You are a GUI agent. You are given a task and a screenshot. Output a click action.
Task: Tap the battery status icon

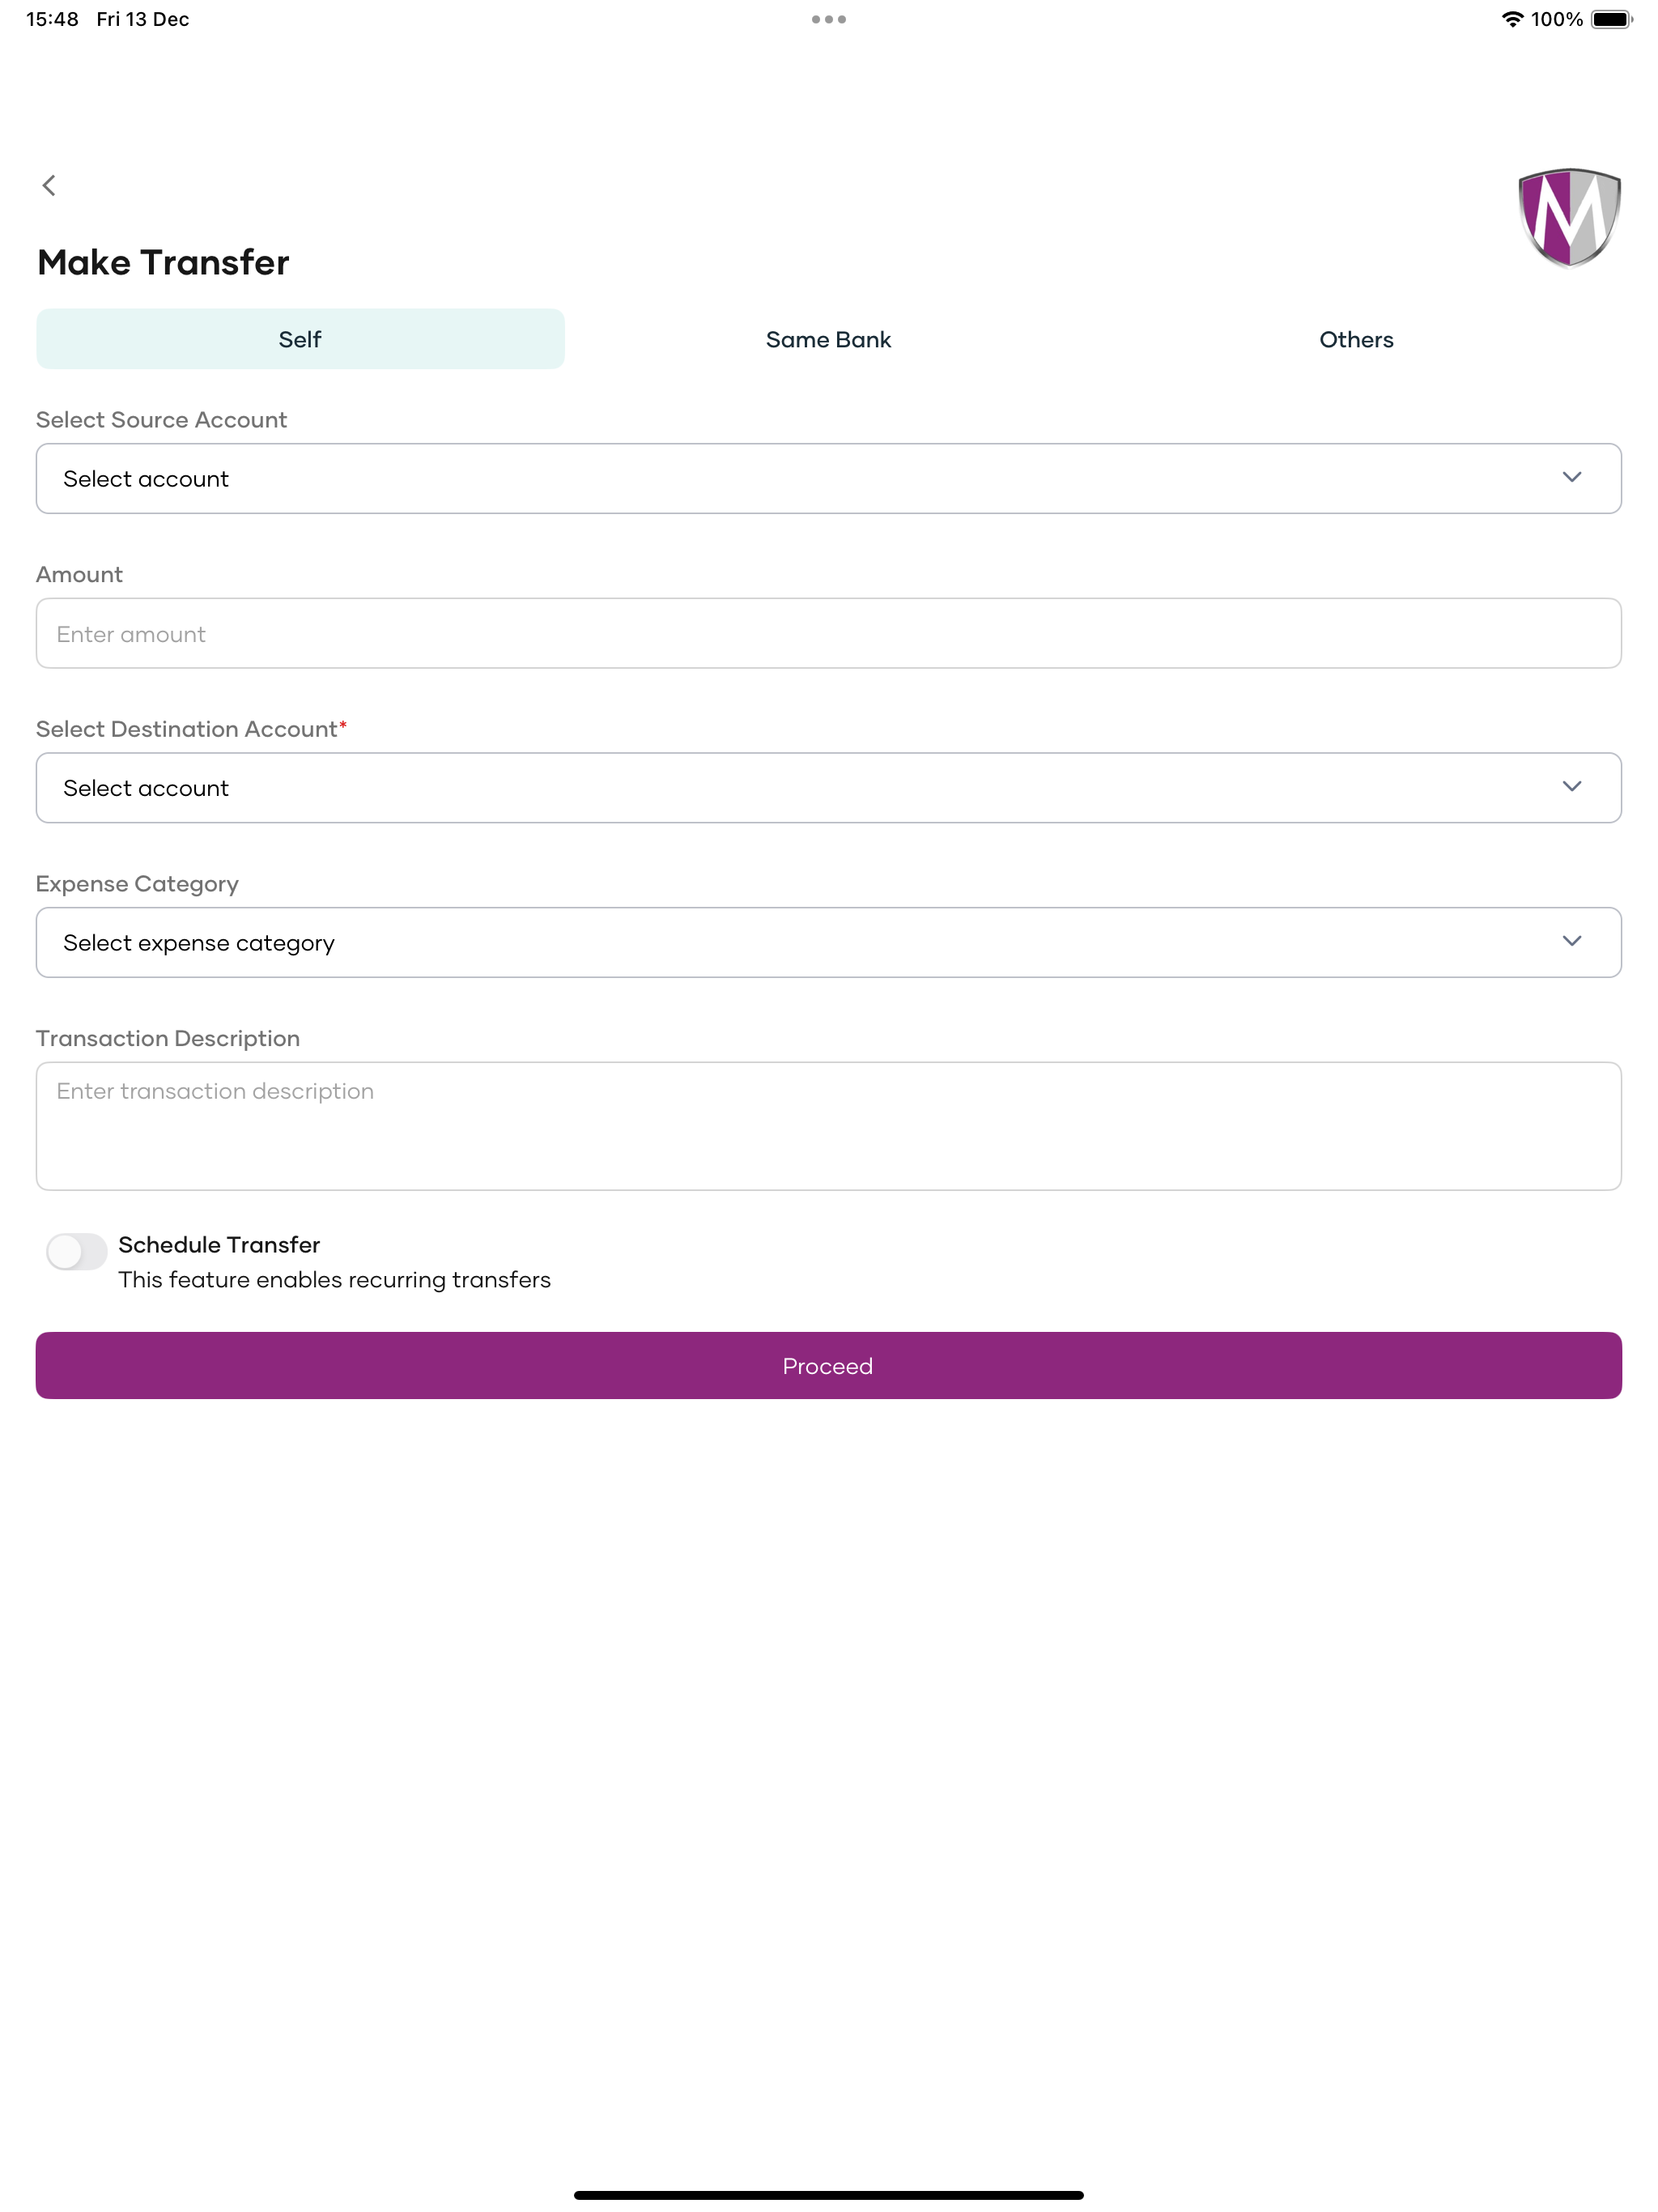pos(1611,19)
